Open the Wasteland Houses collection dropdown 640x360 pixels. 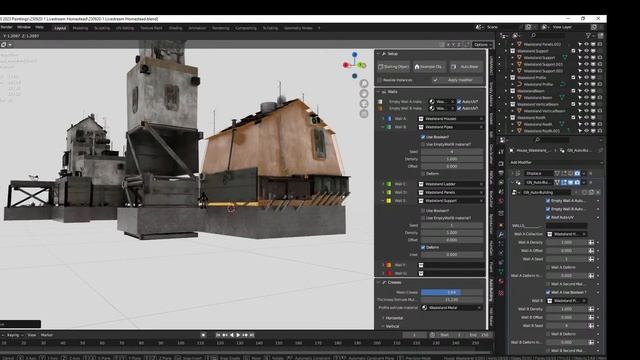451,119
